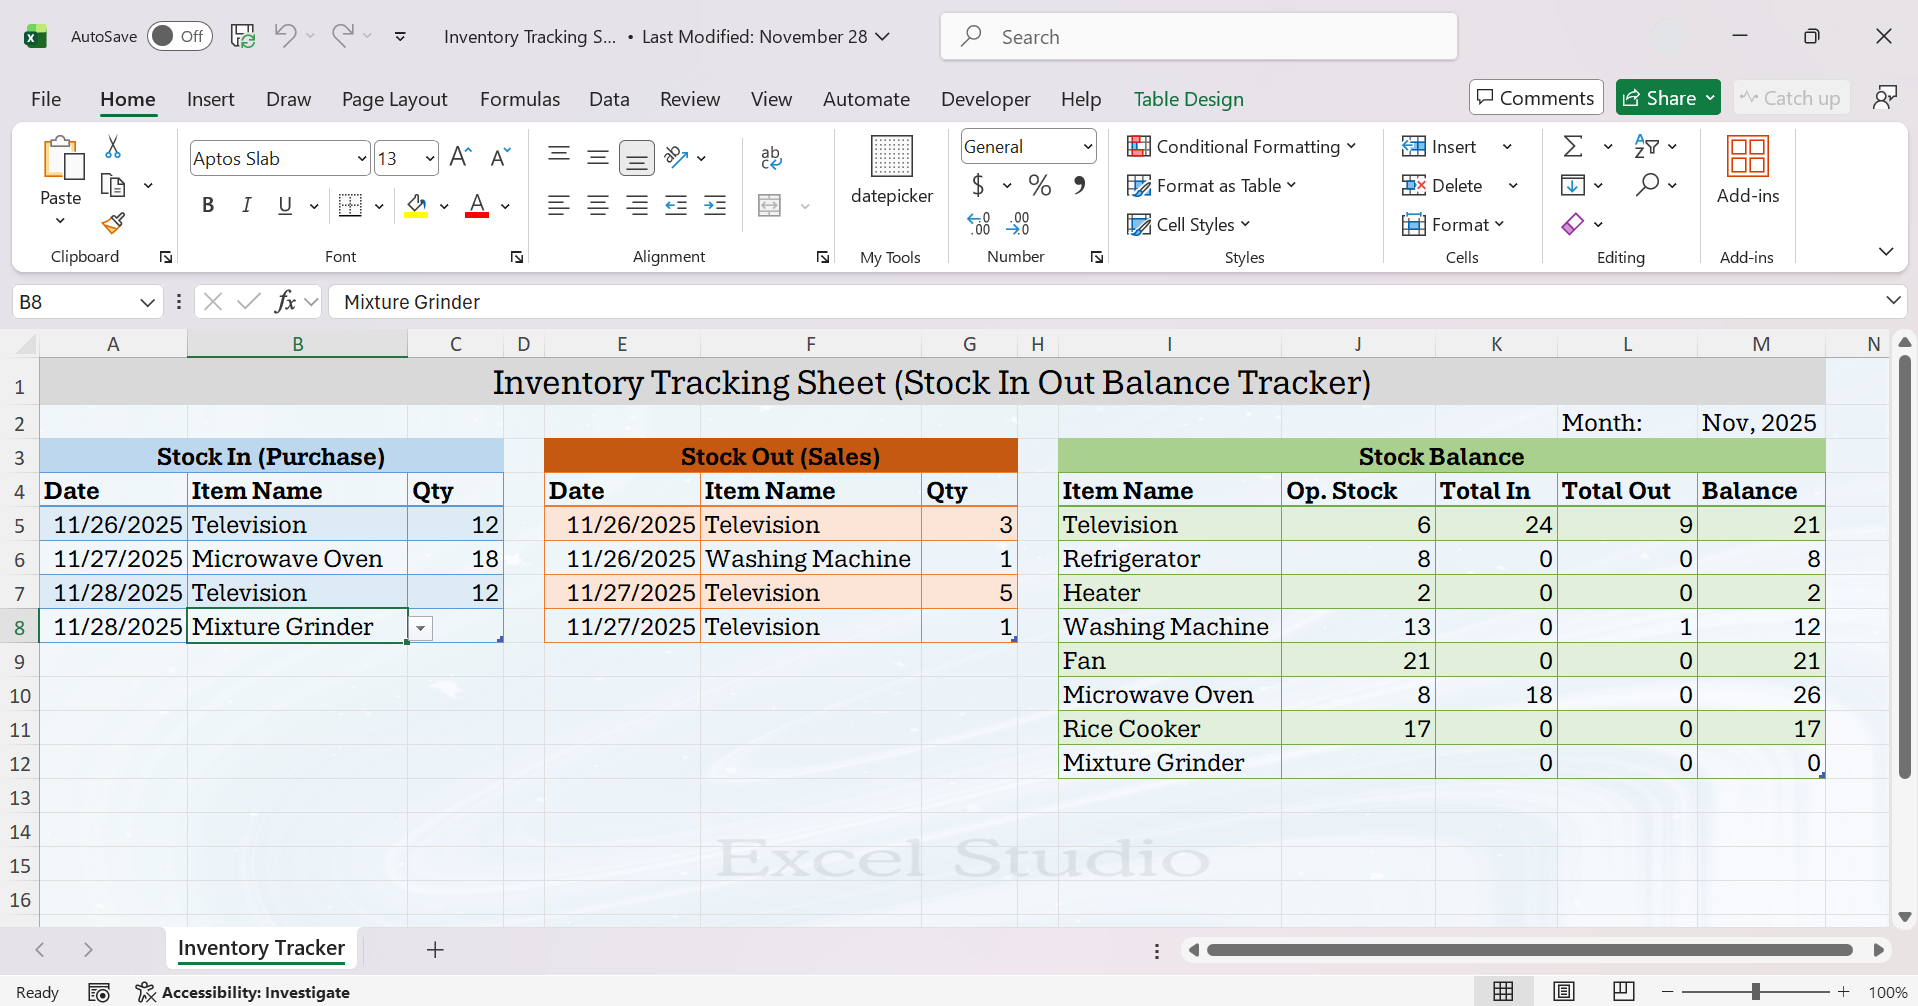Open the Aptos Slab font dropdown
The width and height of the screenshot is (1918, 1006).
pos(361,158)
